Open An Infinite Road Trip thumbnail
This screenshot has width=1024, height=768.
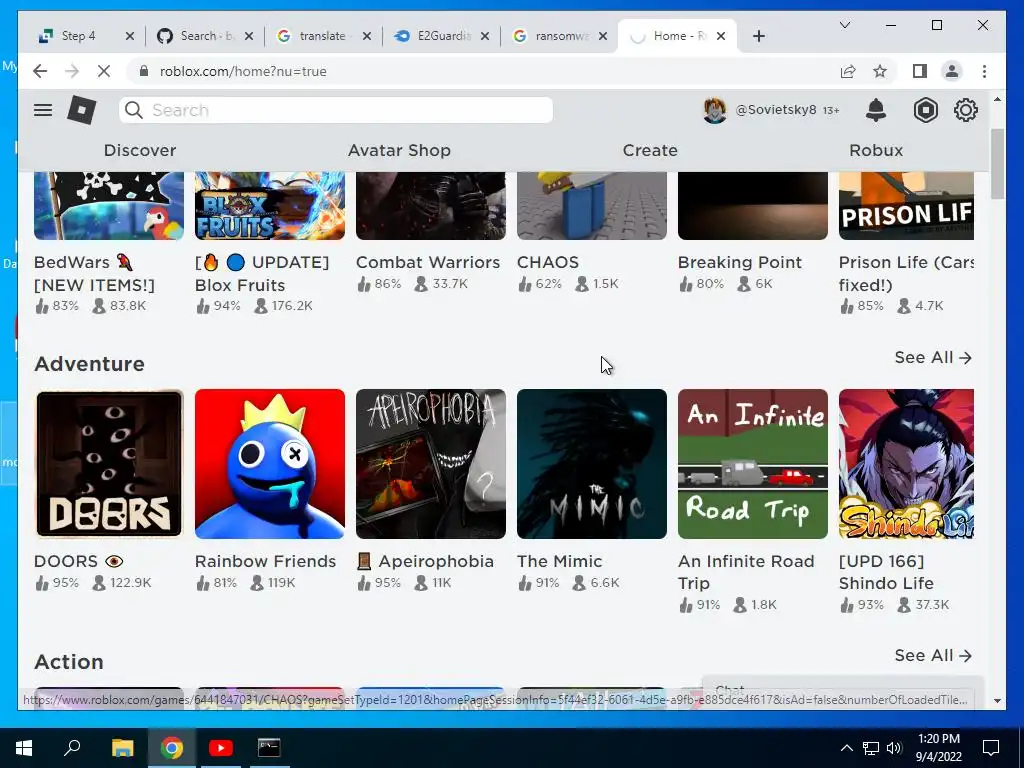(x=753, y=464)
